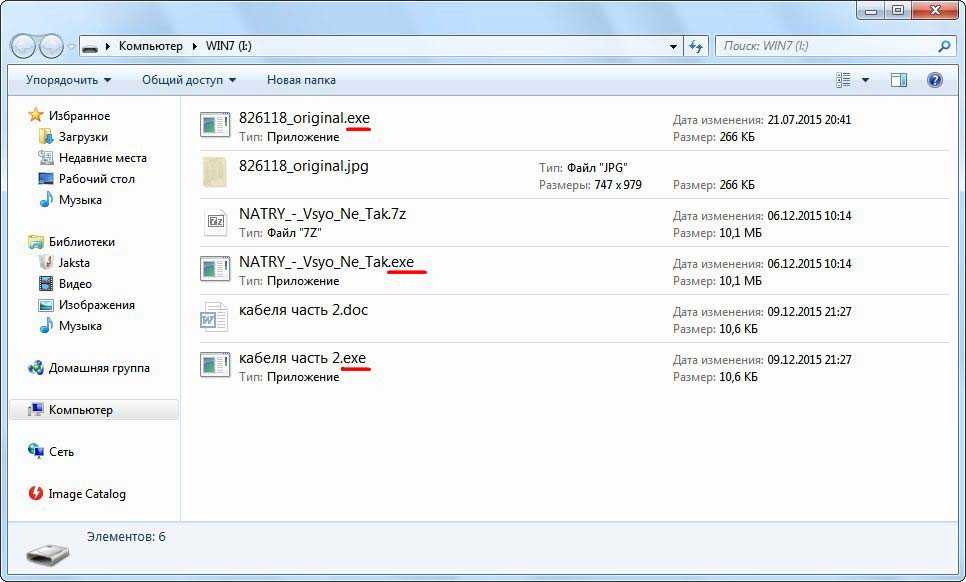Click the Недавние места icon
Viewport: 966px width, 582px height.
[x=46, y=157]
